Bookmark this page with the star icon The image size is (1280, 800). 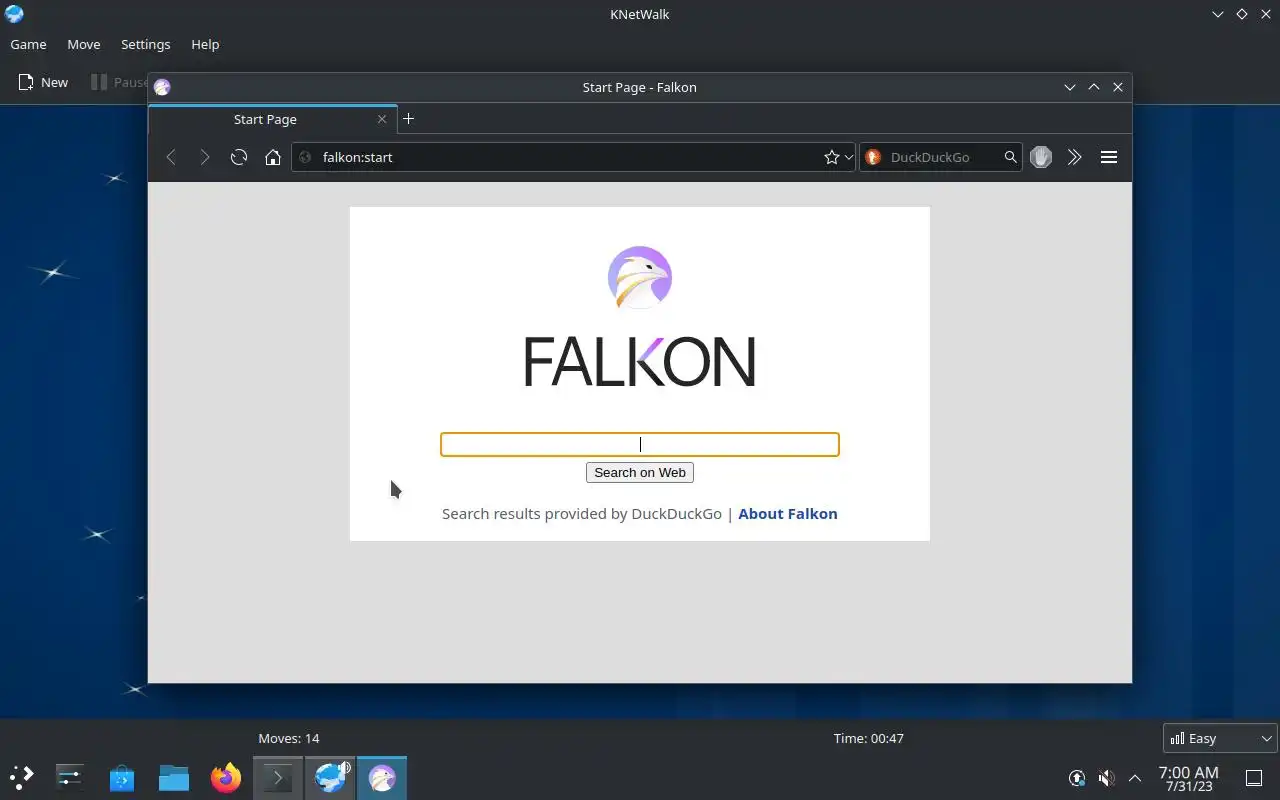[x=831, y=157]
